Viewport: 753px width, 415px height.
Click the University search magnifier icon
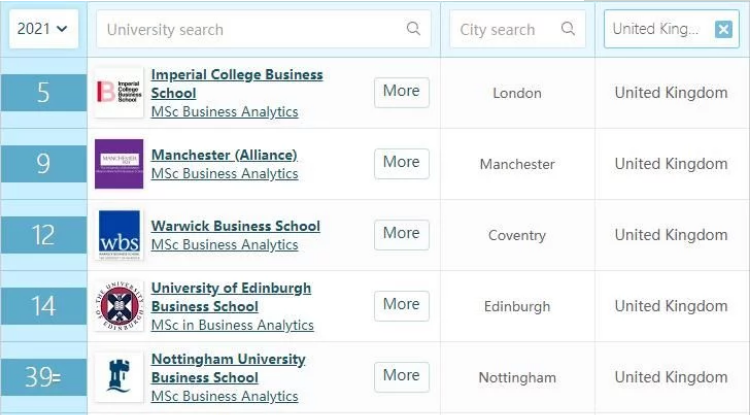click(413, 29)
